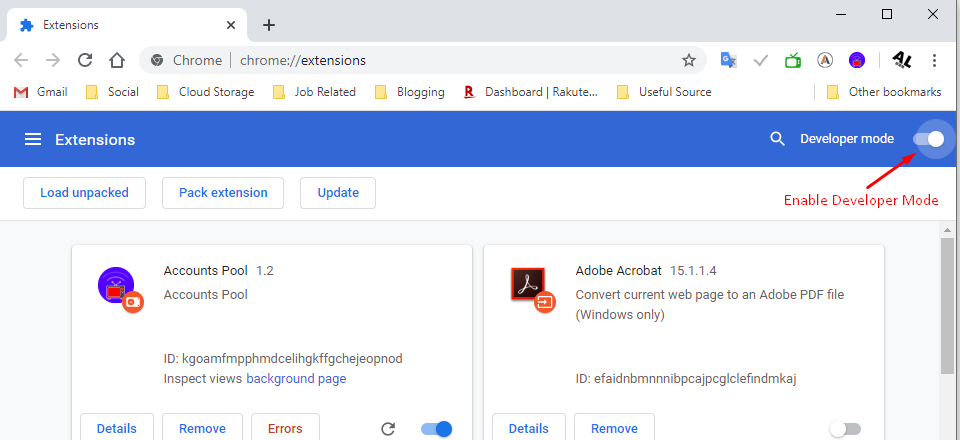Open a new tab
960x440 pixels.
[269, 25]
